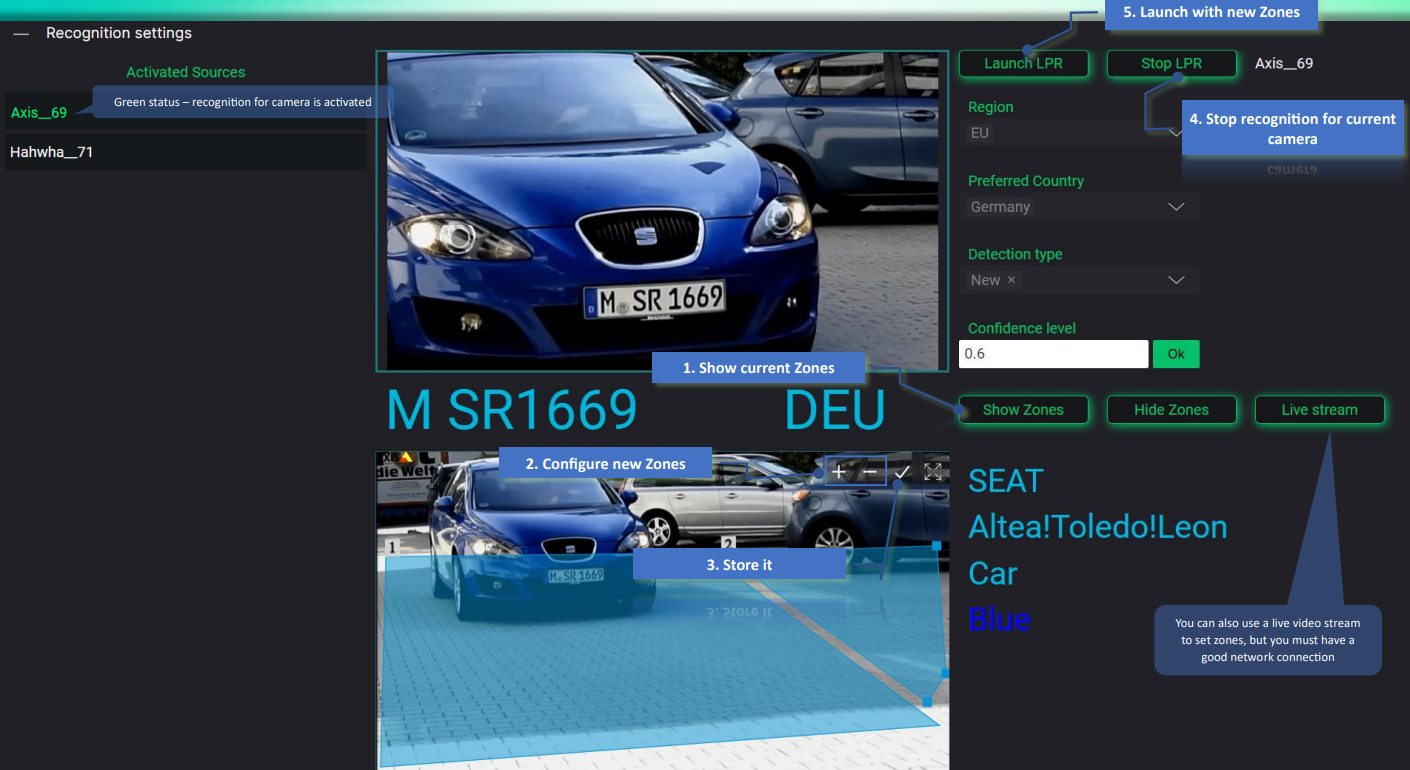Collapse the Recognition settings panel dash icon
The image size is (1410, 770).
pyautogui.click(x=21, y=34)
